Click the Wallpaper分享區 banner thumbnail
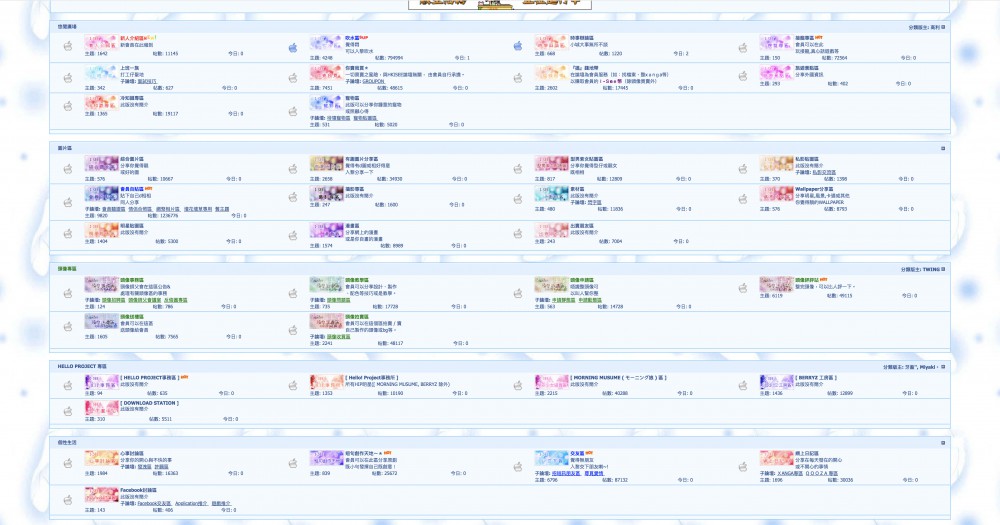 (776, 192)
